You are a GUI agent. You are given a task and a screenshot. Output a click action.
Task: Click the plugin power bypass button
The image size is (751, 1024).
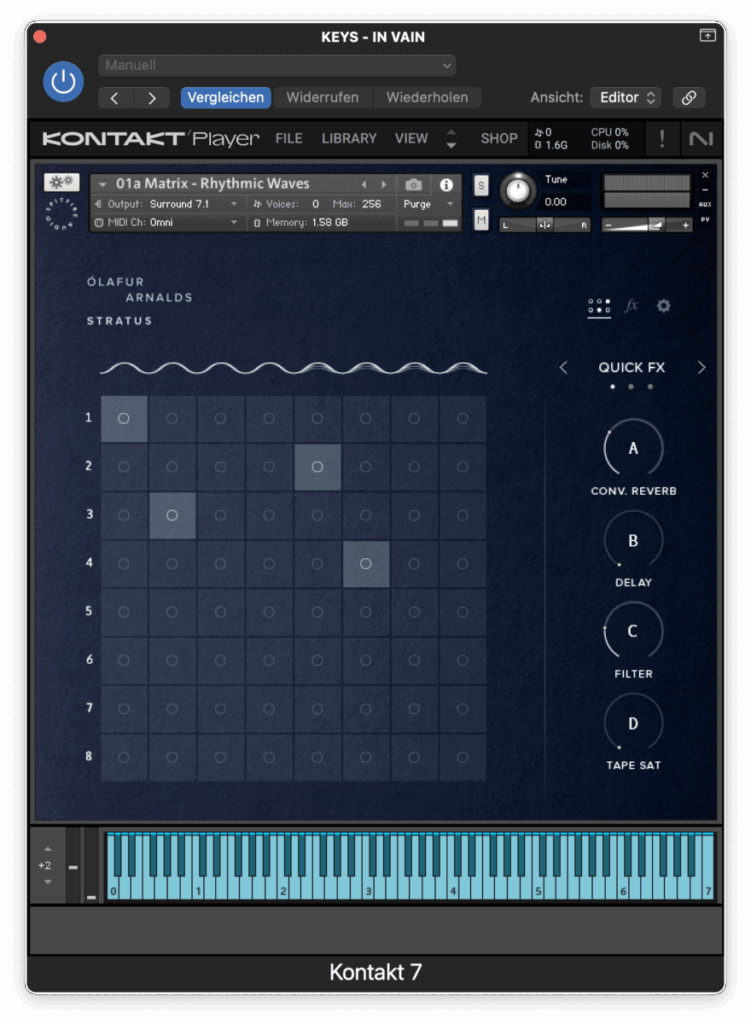pos(63,81)
